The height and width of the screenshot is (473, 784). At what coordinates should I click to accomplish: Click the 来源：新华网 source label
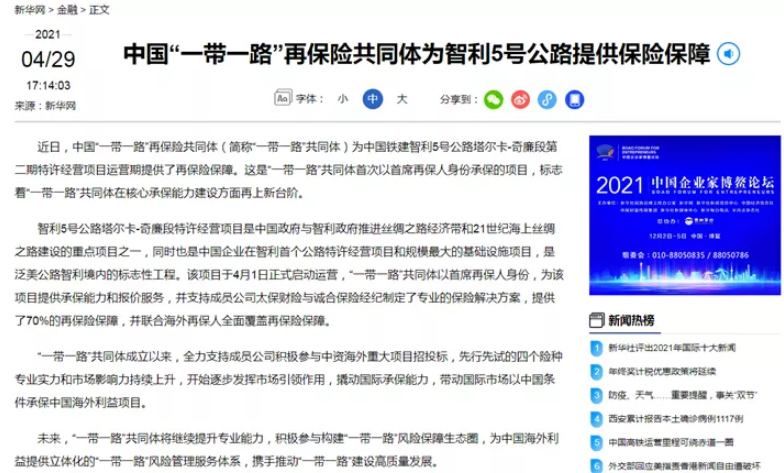click(x=45, y=106)
